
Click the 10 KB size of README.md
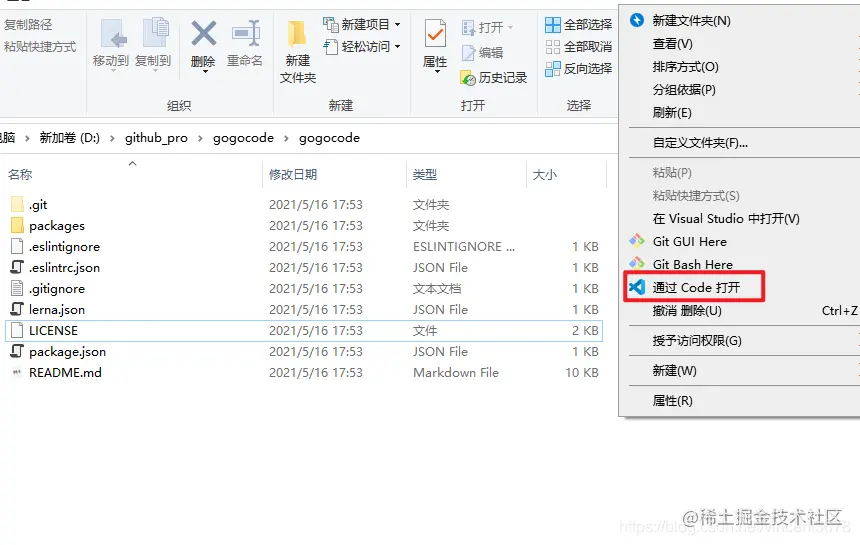(x=582, y=373)
